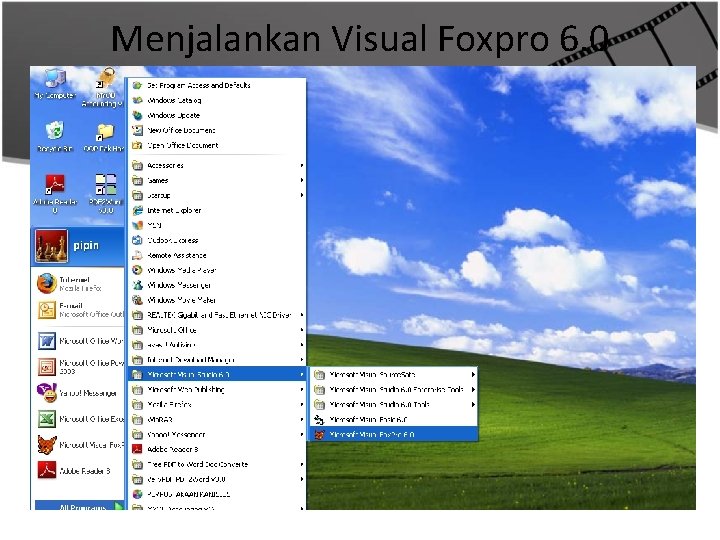Screen dimensions: 720x540
Task: Select the yellow folder shortcut on the desktop
Action: click(104, 137)
